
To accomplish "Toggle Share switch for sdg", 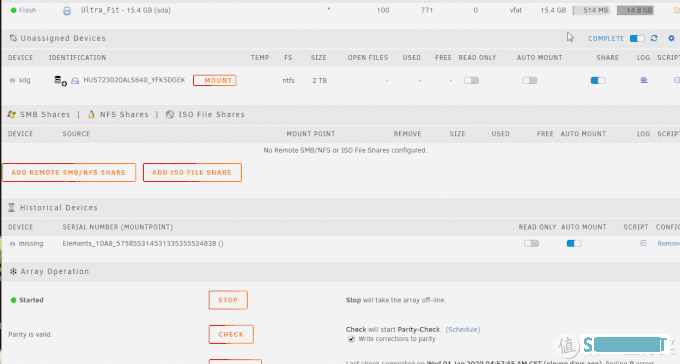I will (598, 80).
